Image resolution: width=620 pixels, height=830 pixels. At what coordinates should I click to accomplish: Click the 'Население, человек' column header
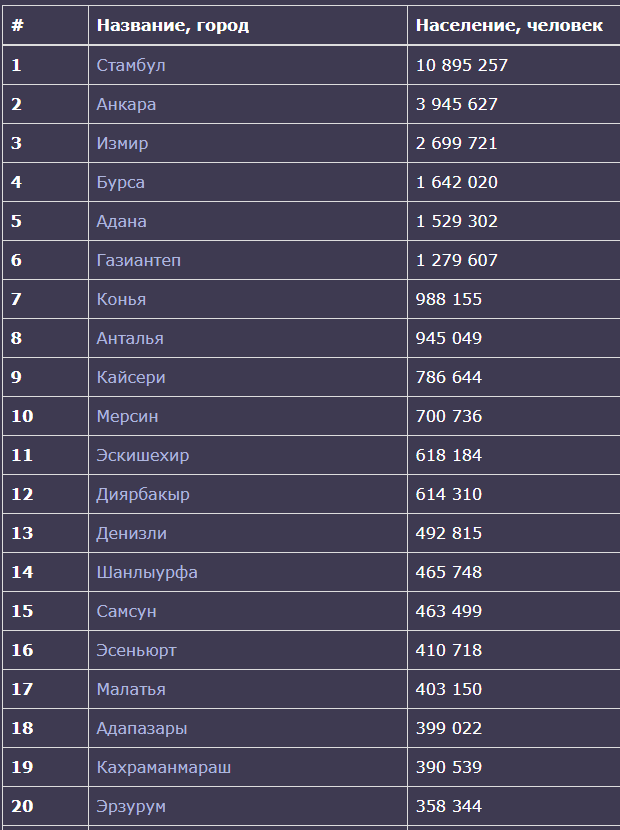click(x=509, y=25)
